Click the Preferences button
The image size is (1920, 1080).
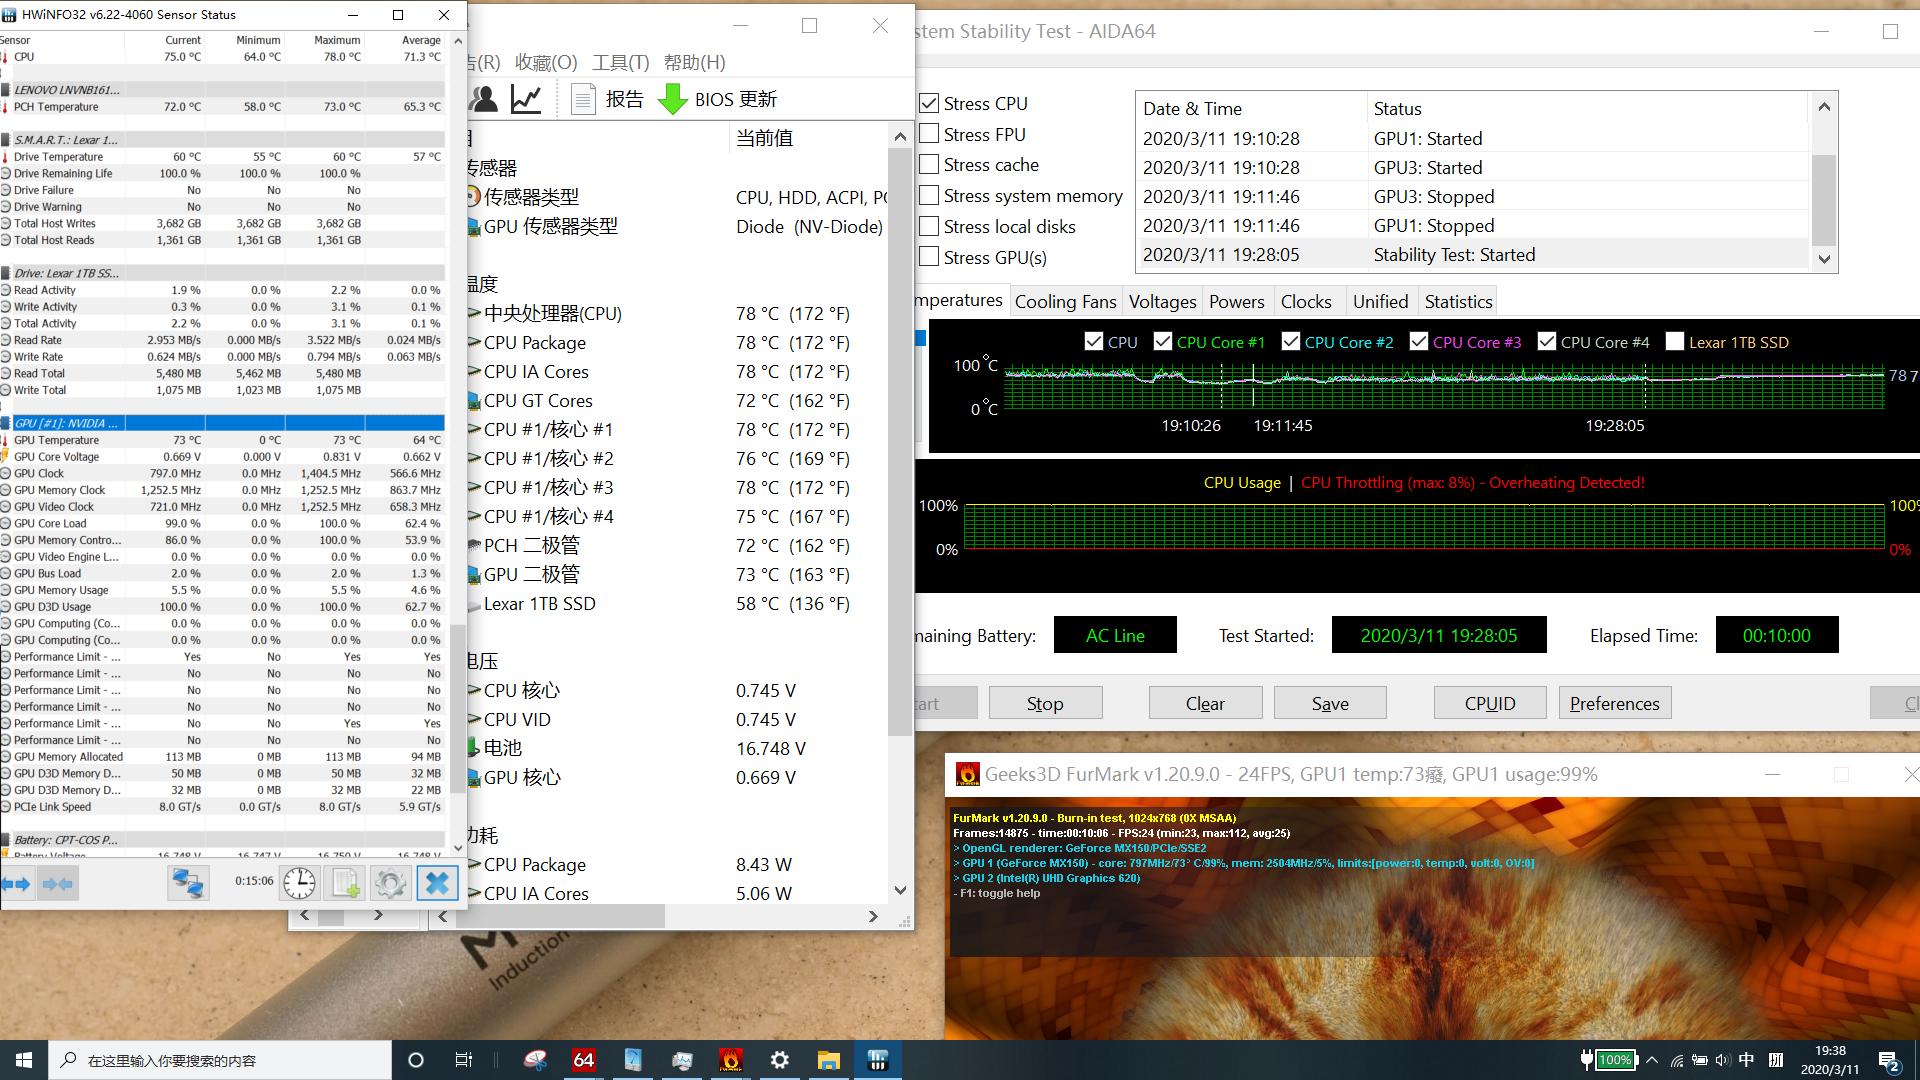1614,703
